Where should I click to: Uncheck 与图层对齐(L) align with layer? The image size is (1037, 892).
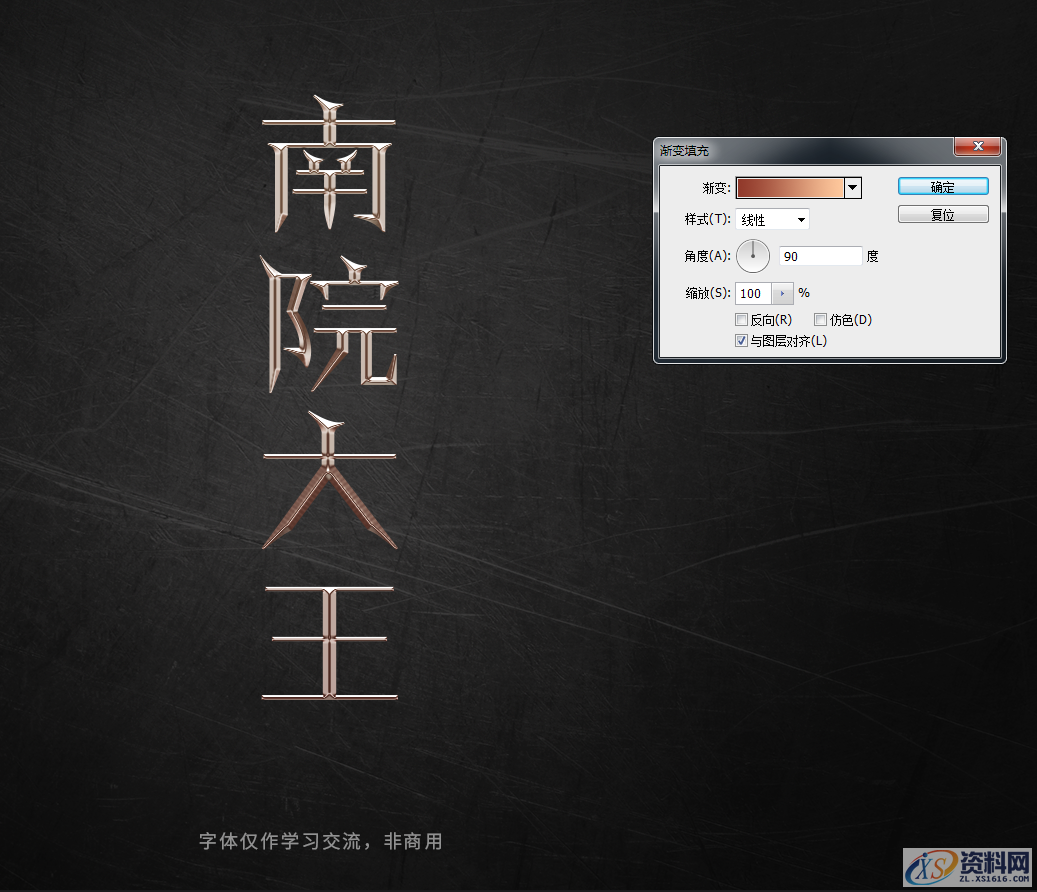[x=742, y=340]
